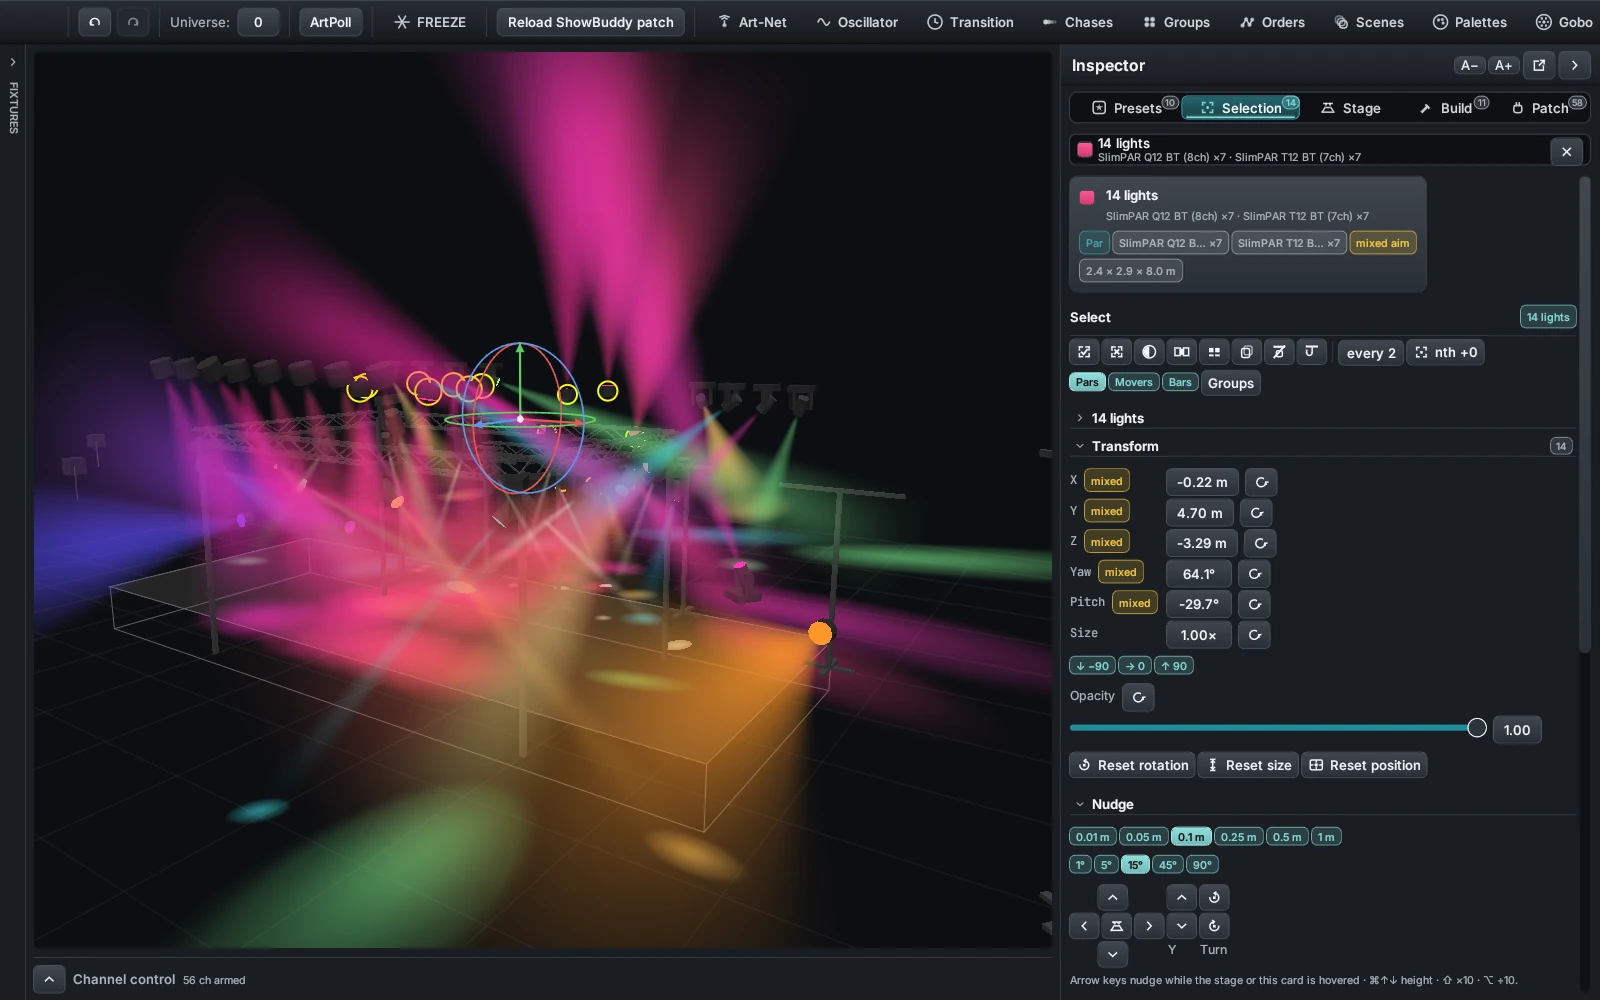
Task: Click the redo arrow in top toolbar
Action: (133, 22)
